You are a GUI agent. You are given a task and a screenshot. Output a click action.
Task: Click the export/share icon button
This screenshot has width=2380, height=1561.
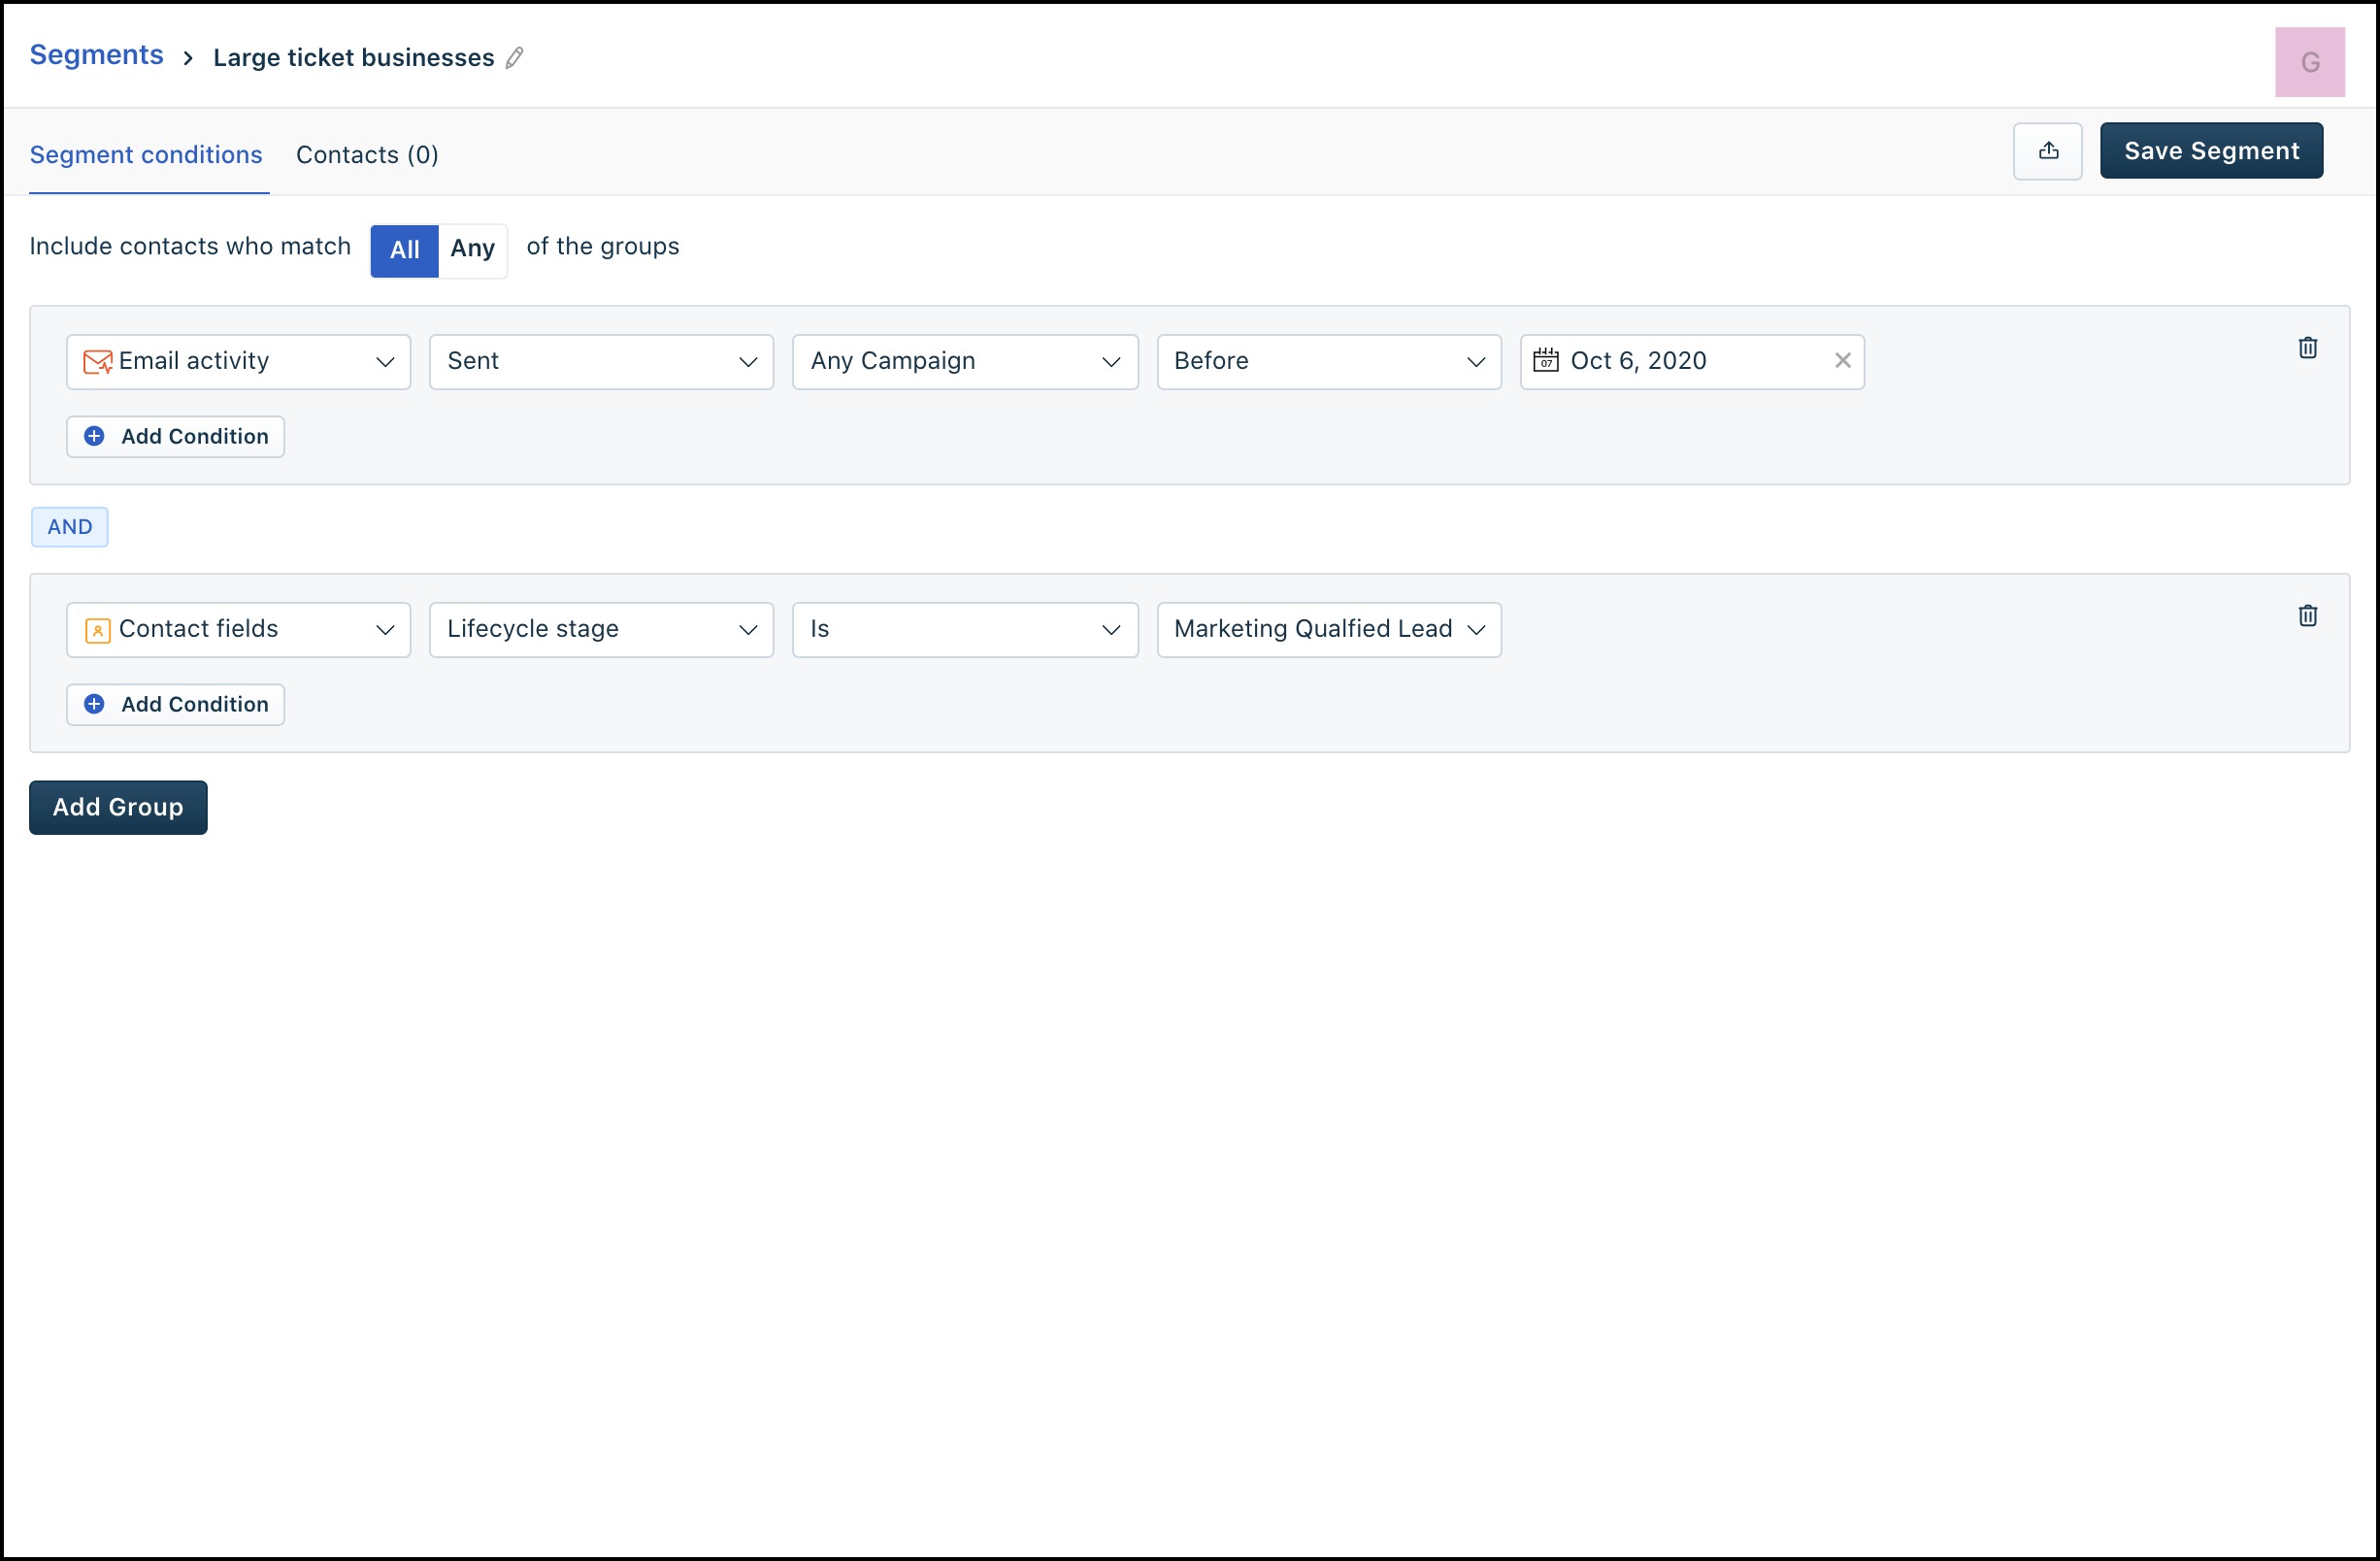click(x=2047, y=152)
